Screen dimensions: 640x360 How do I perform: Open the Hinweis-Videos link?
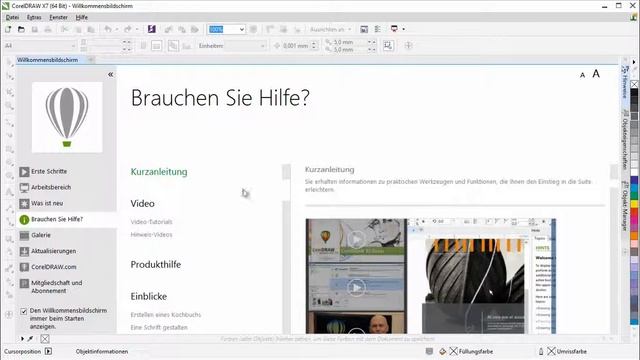151,235
